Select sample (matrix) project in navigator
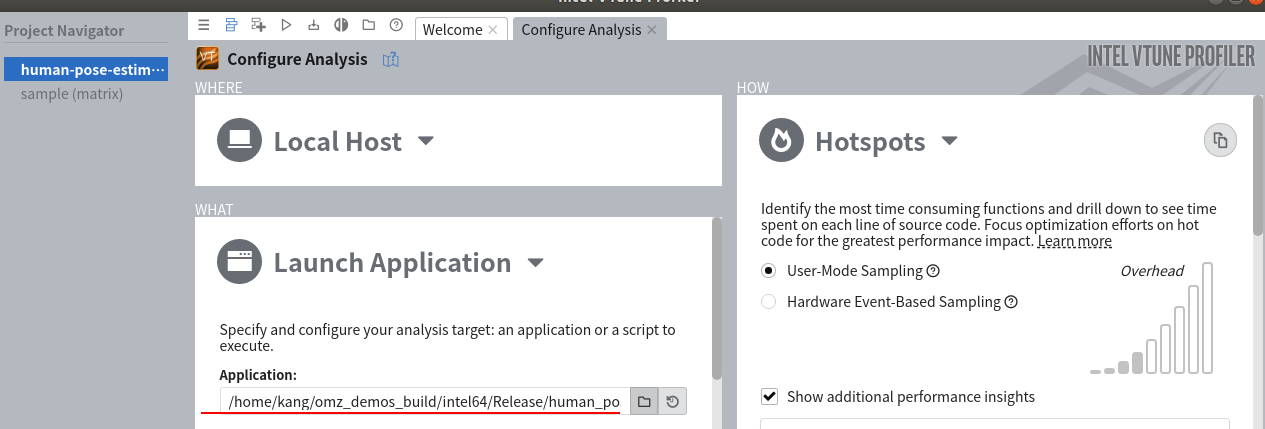Image resolution: width=1265 pixels, height=429 pixels. click(x=72, y=94)
